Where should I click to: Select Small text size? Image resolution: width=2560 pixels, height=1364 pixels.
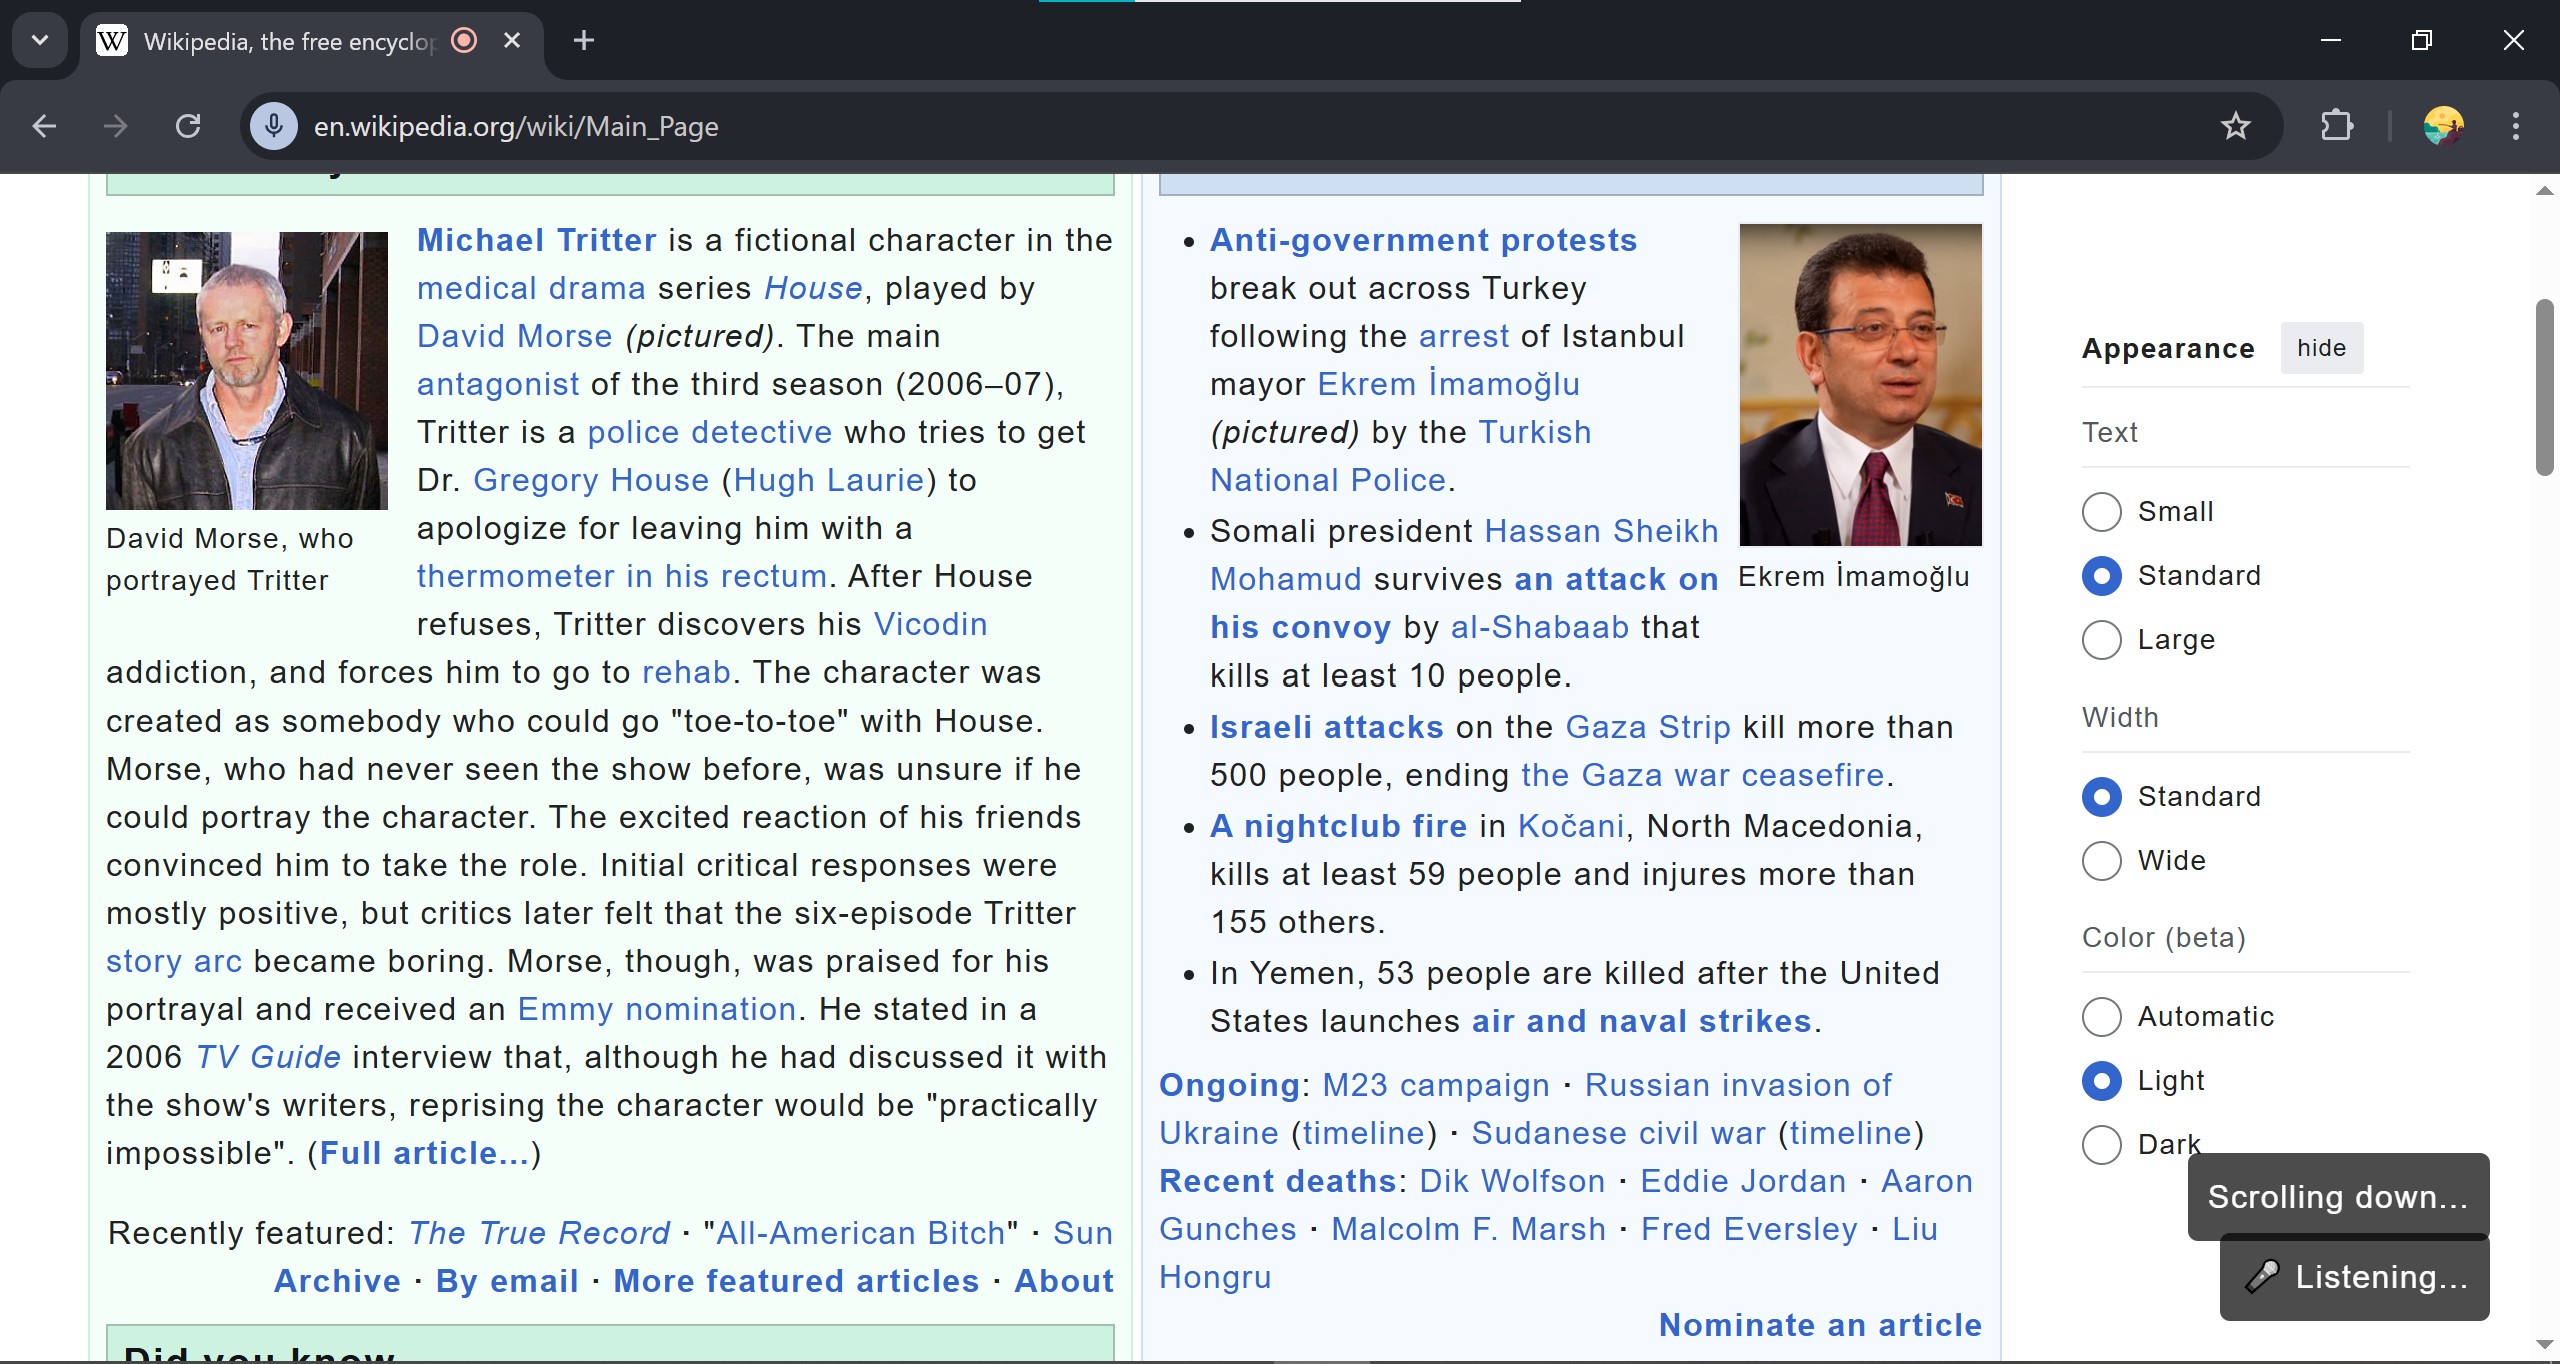coord(2101,512)
